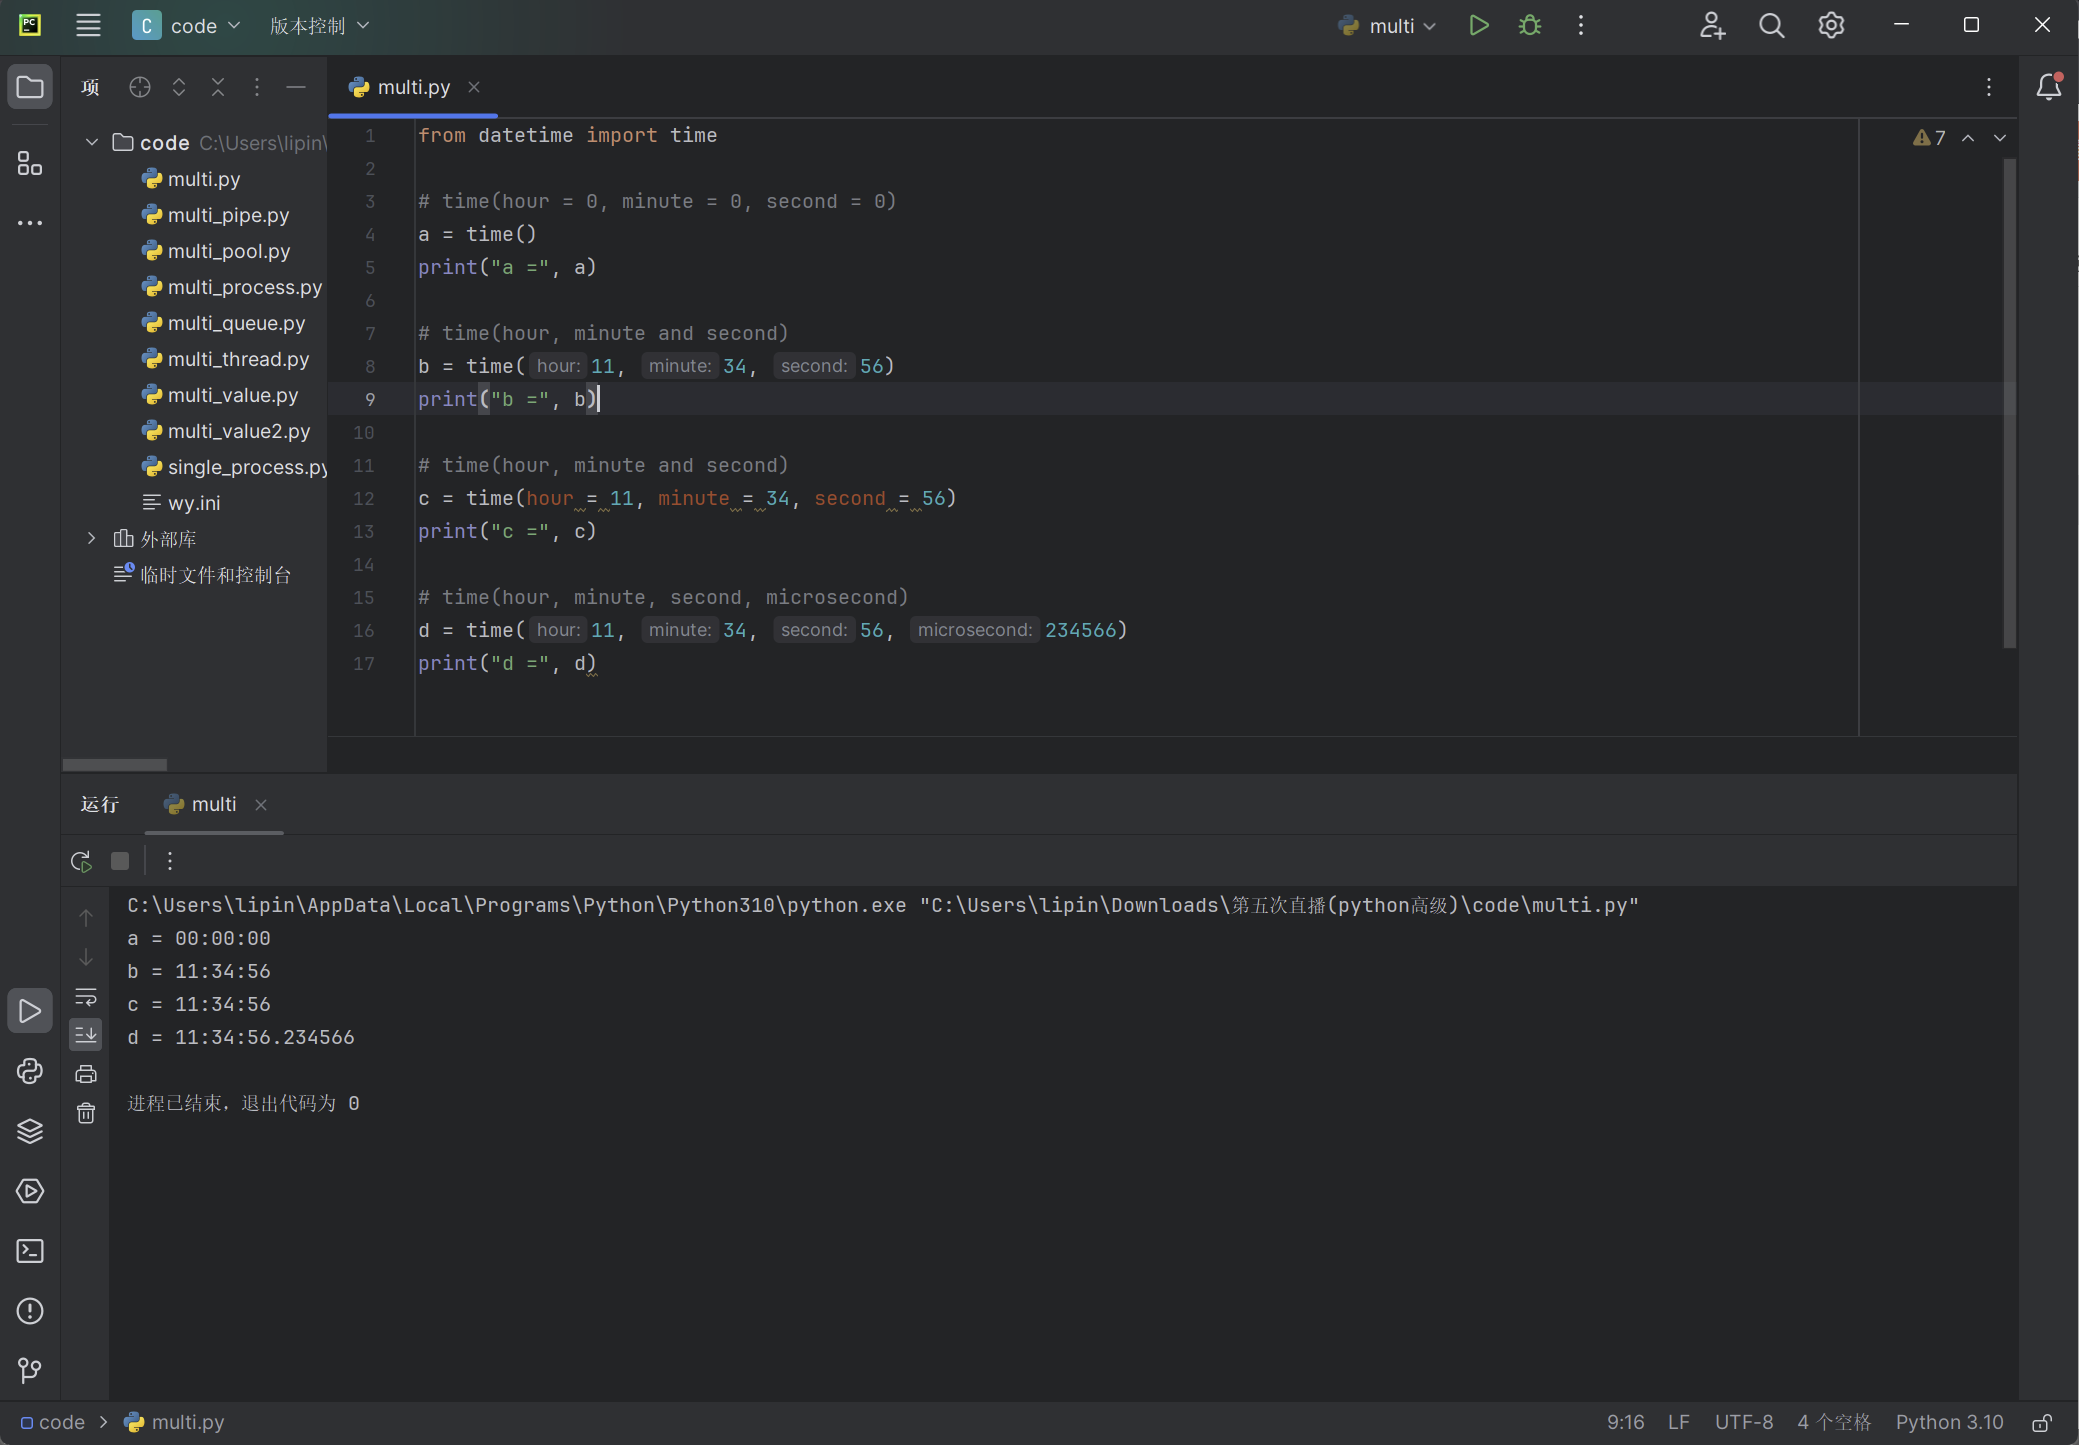This screenshot has height=1445, width=2079.
Task: Expand the 外部库 node
Action: click(x=92, y=538)
